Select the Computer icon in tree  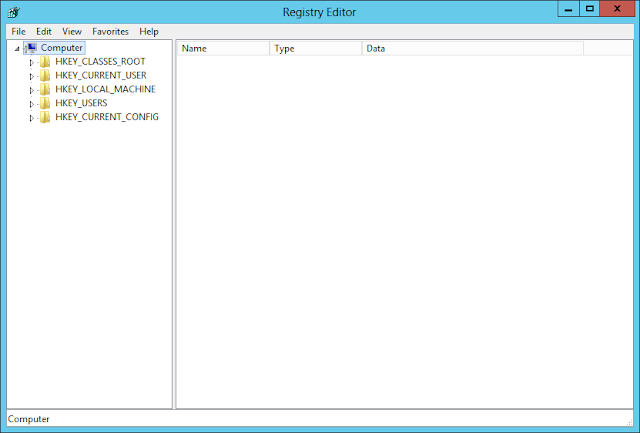pos(31,48)
